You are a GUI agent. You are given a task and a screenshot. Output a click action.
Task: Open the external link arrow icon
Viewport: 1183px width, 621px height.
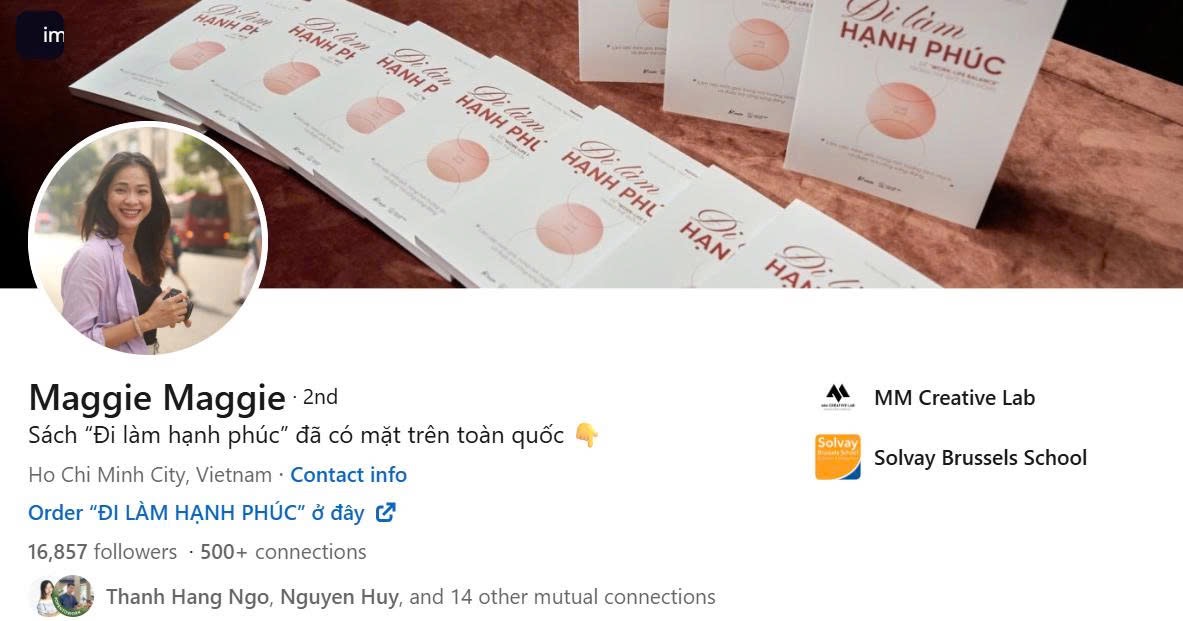point(386,512)
